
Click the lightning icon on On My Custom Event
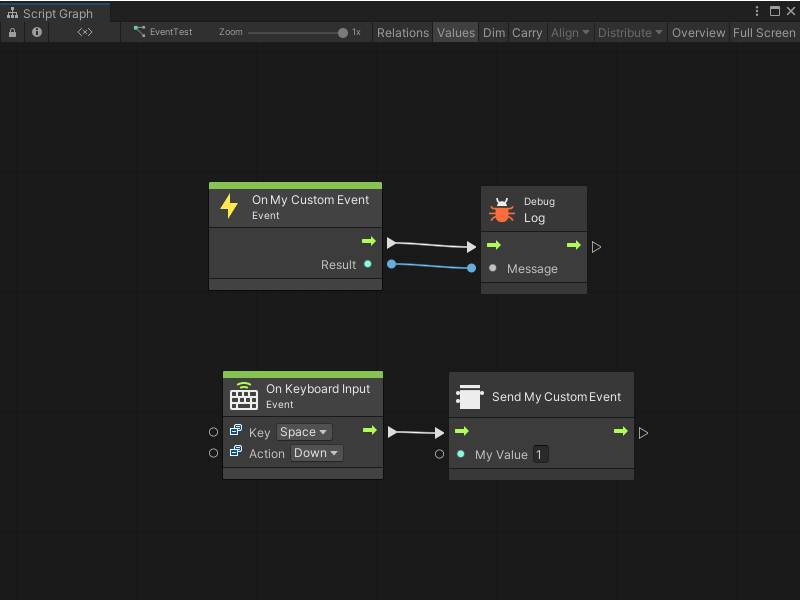coord(229,207)
